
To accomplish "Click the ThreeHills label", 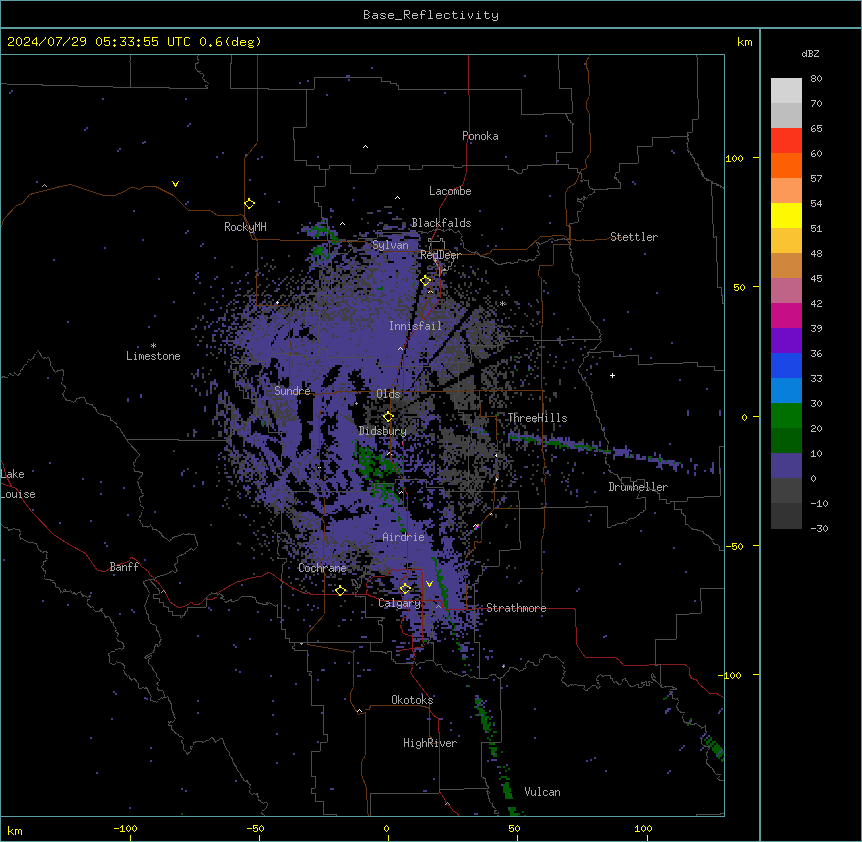I will tap(537, 418).
